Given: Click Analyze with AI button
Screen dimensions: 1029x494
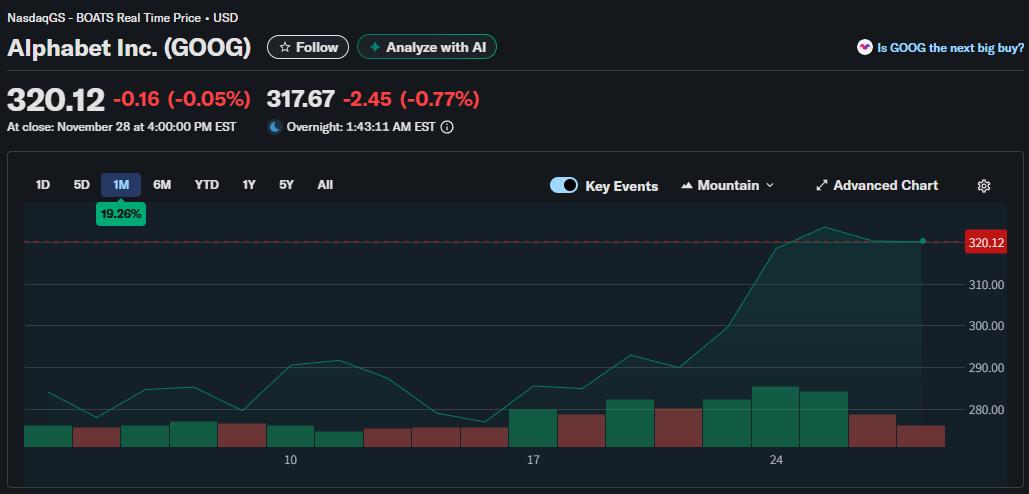Looking at the screenshot, I should pos(427,47).
